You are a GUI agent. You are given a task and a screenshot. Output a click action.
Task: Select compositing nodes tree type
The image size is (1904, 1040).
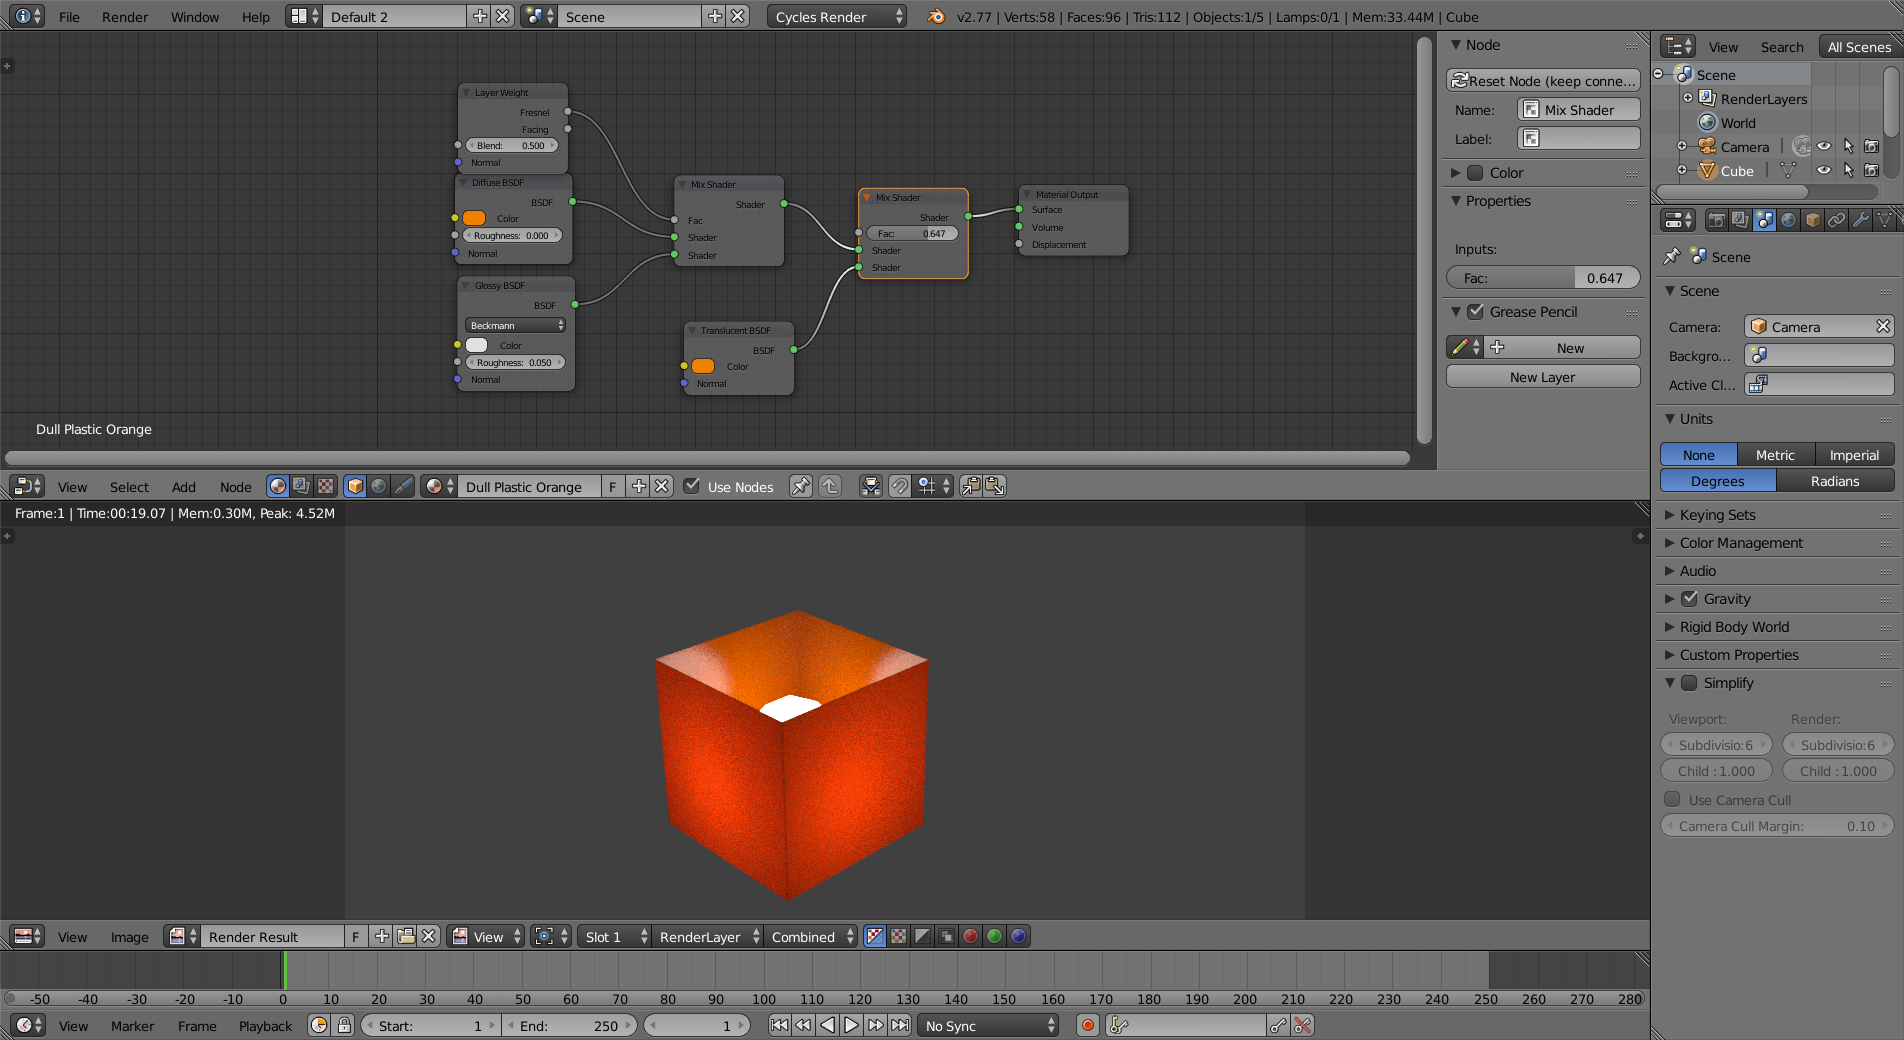[x=302, y=486]
